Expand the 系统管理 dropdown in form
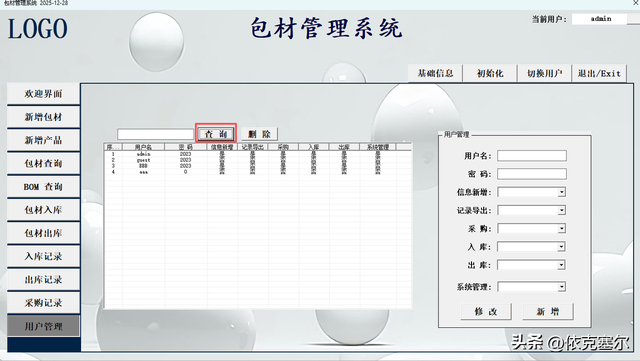The width and height of the screenshot is (640, 361). coord(562,287)
